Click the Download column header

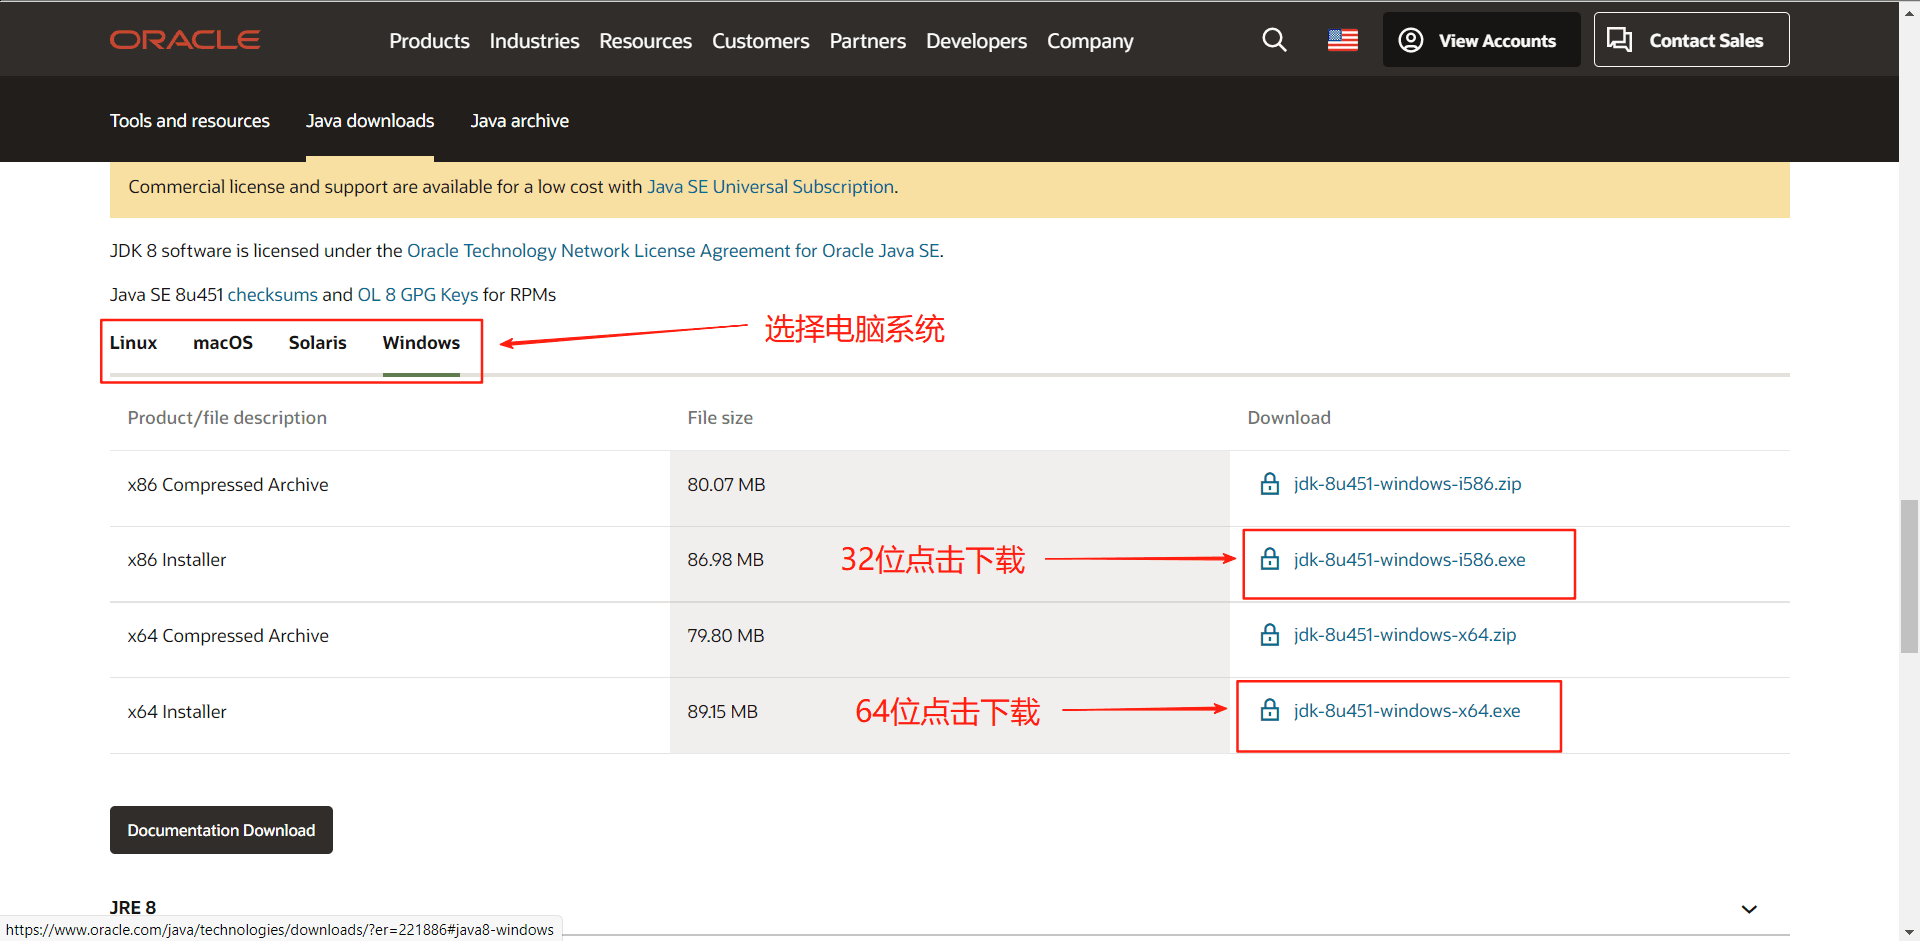tap(1289, 418)
